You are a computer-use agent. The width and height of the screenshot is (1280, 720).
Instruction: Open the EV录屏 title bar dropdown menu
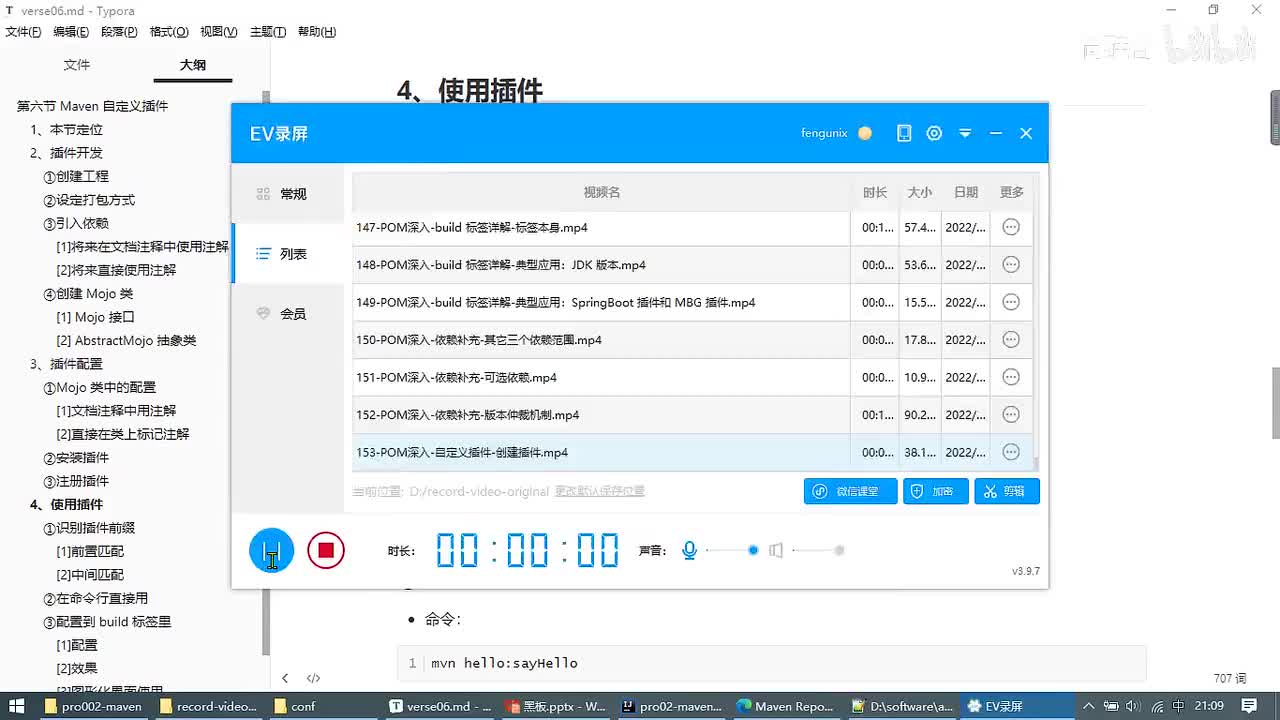(x=965, y=133)
